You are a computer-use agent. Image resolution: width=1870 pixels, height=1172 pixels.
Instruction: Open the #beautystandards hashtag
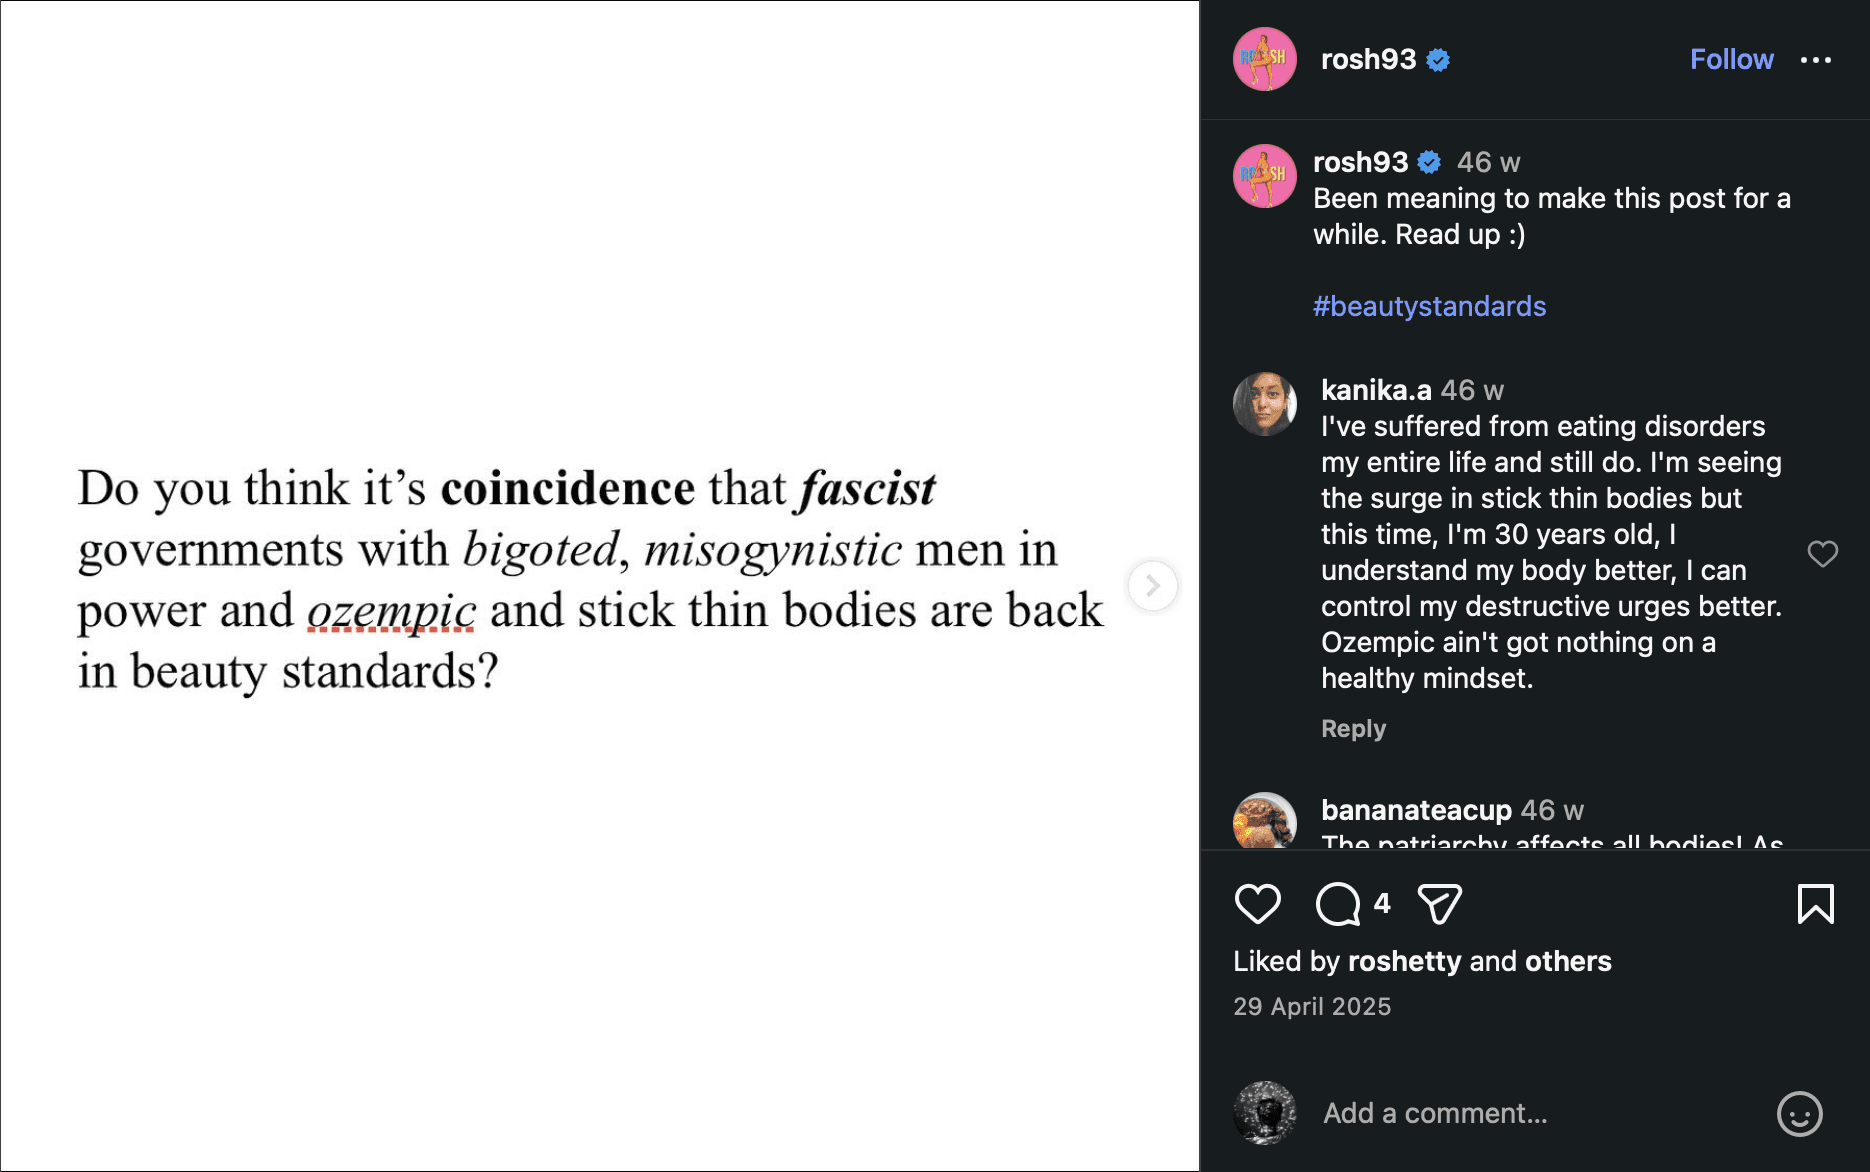click(x=1429, y=306)
